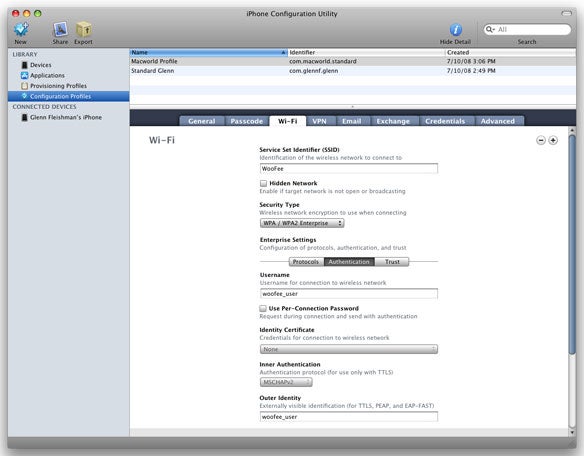
Task: Click the com.glennf.glenn identifier cell
Action: click(x=314, y=71)
